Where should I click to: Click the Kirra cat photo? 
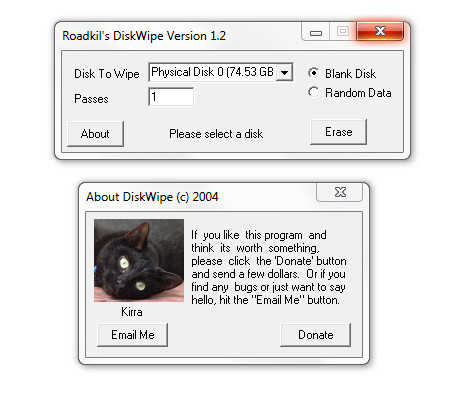click(139, 260)
